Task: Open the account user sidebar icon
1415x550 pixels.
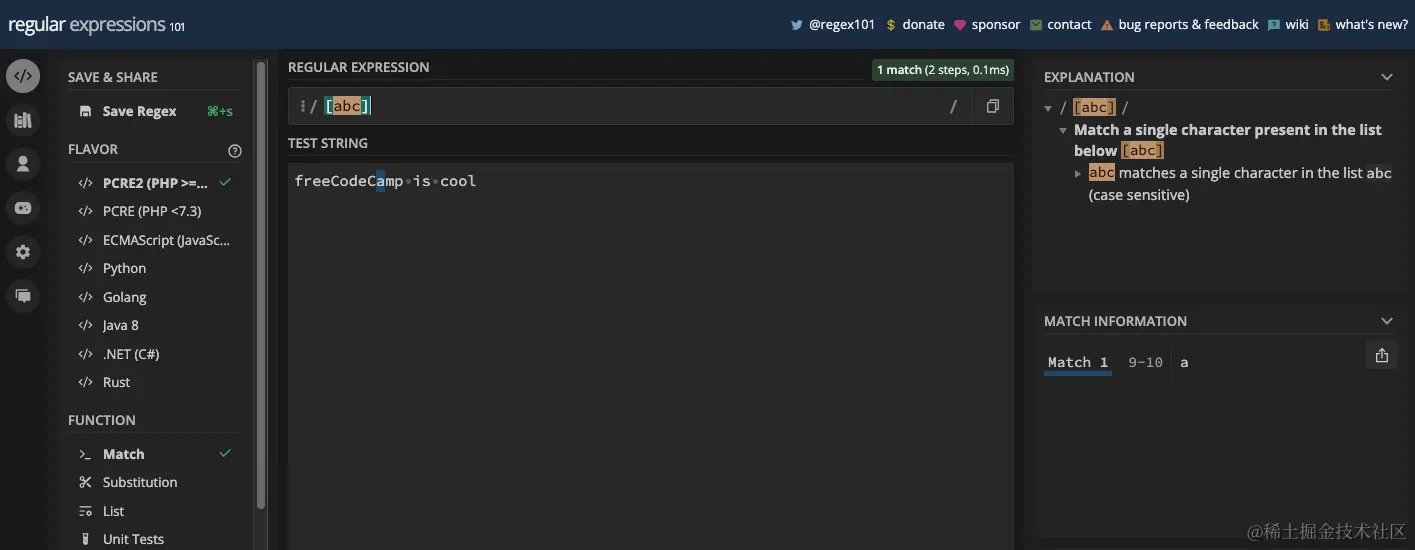Action: 23,164
